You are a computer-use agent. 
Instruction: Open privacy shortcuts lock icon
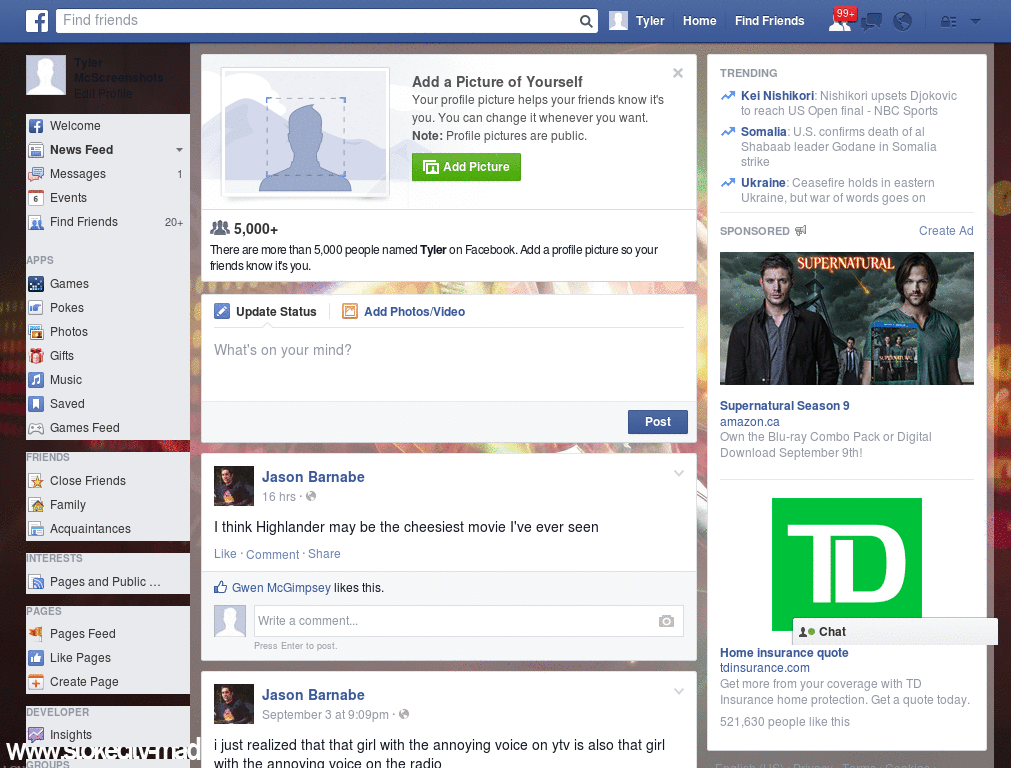948,22
